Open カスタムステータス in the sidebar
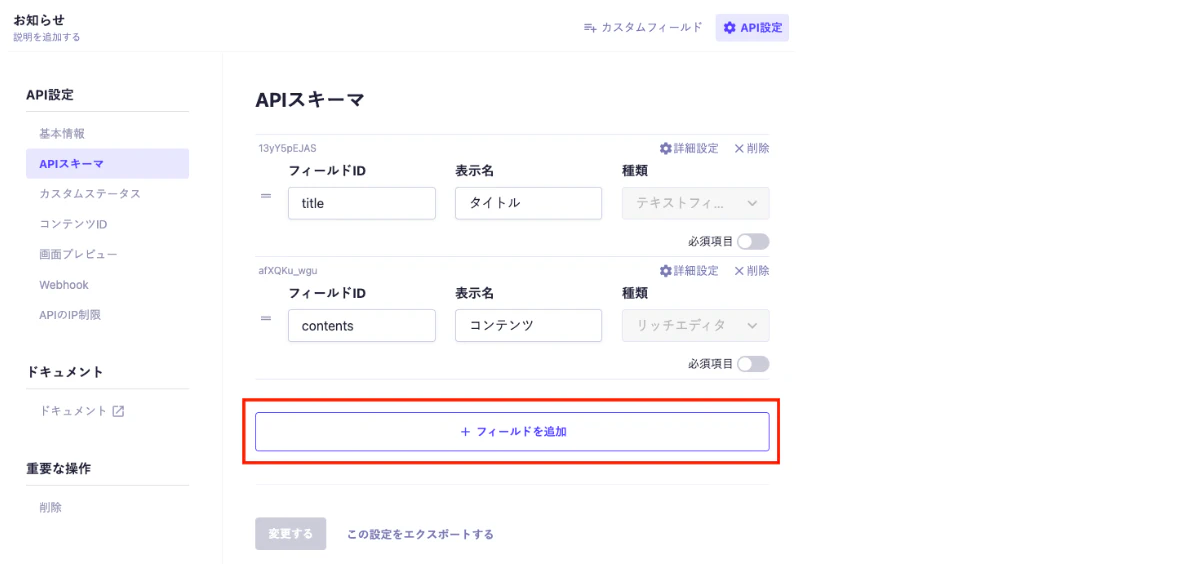 [x=90, y=194]
